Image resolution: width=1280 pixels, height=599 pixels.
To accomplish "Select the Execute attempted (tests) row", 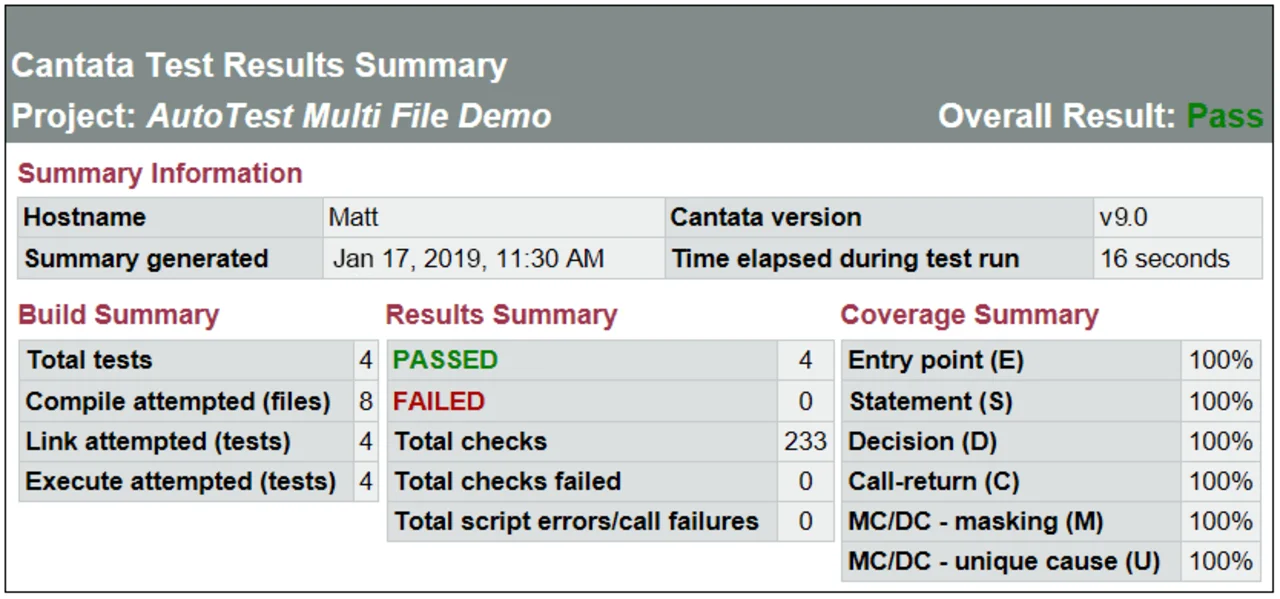I will click(x=198, y=481).
